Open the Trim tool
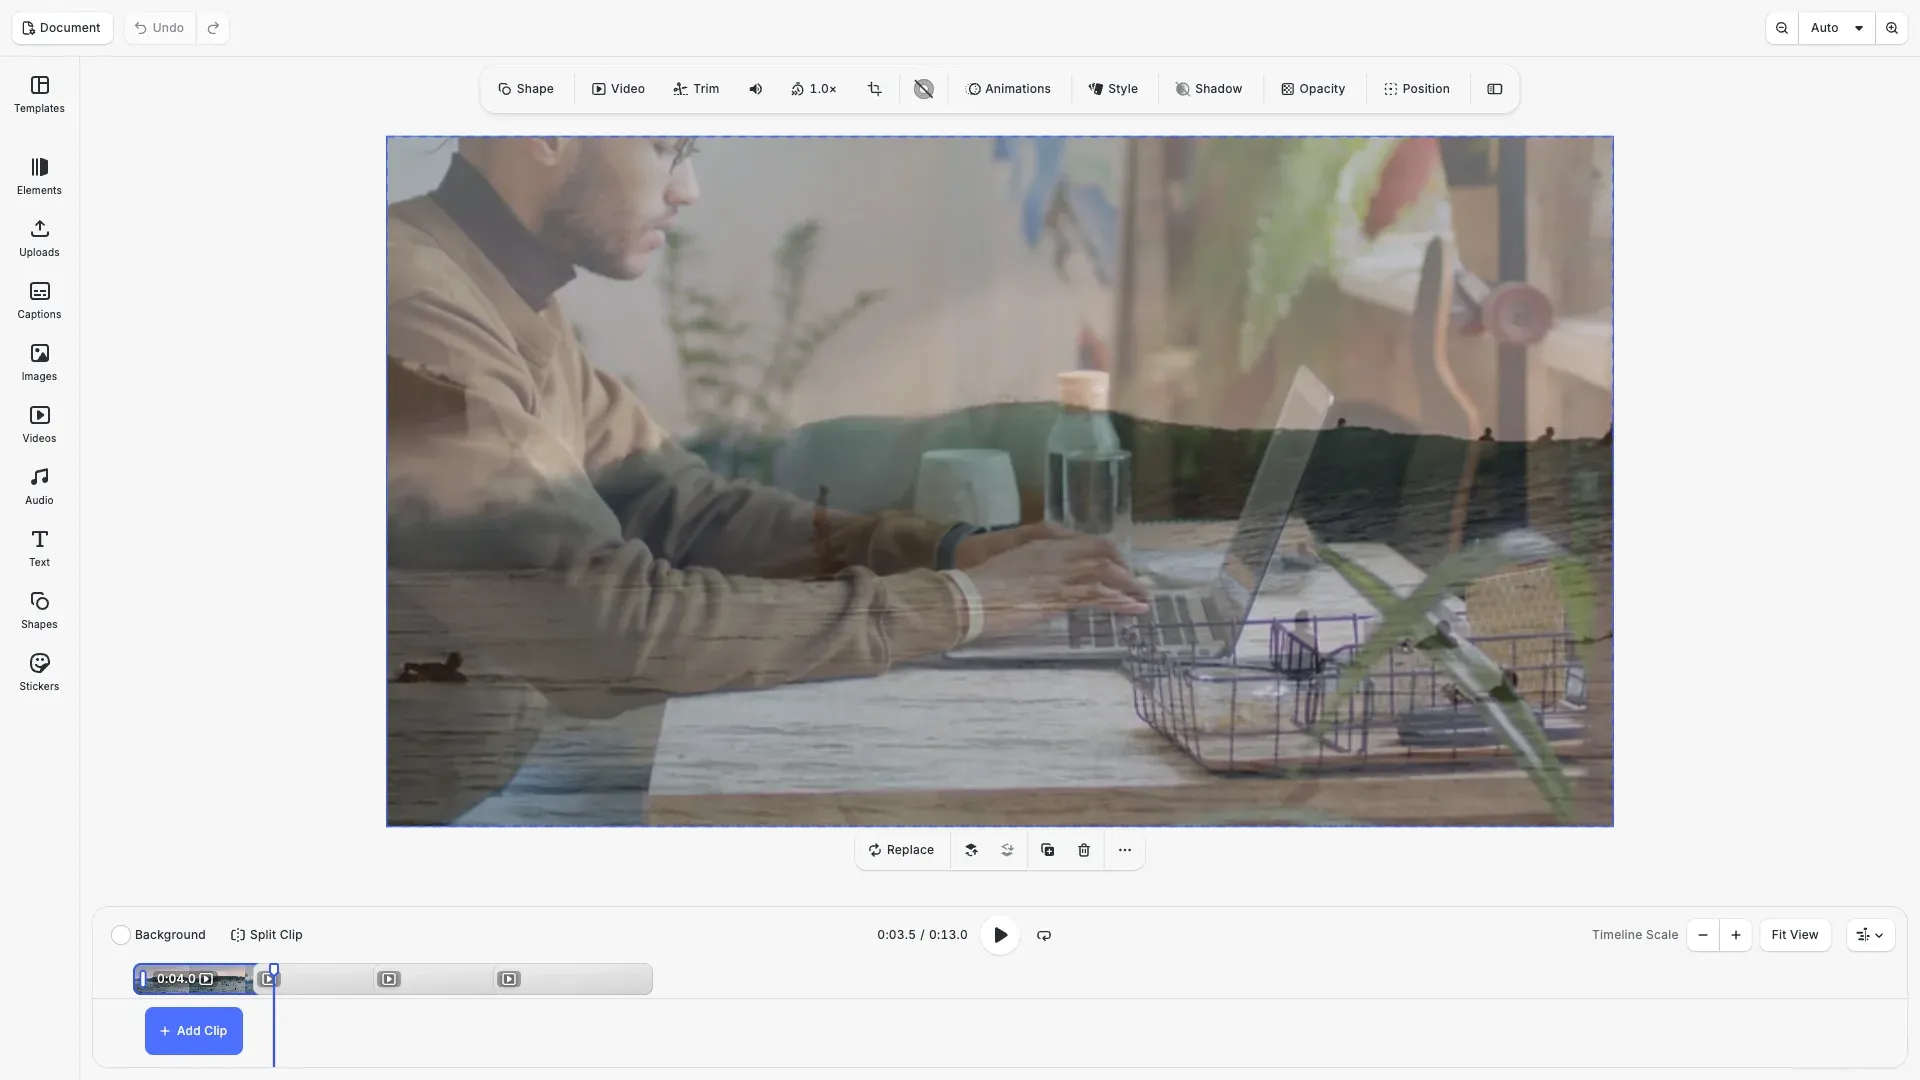Viewport: 1920px width, 1080px height. [696, 89]
